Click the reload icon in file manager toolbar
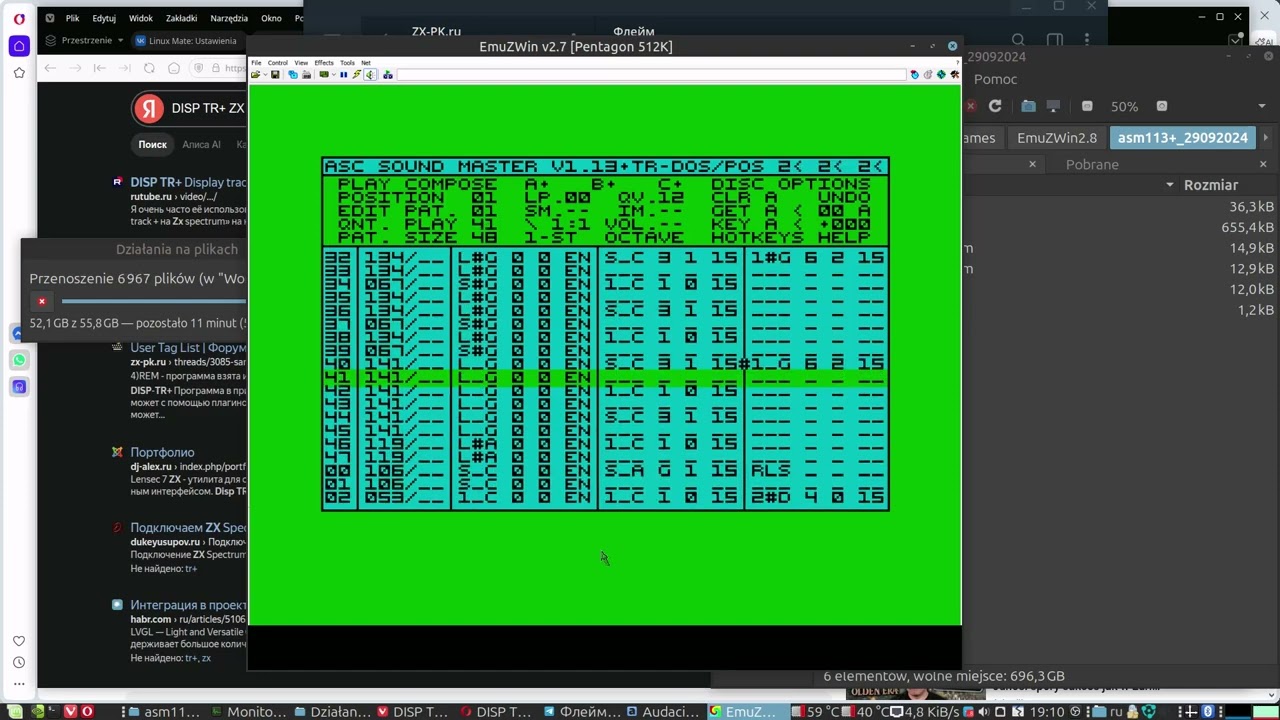Image resolution: width=1280 pixels, height=720 pixels. (x=995, y=106)
